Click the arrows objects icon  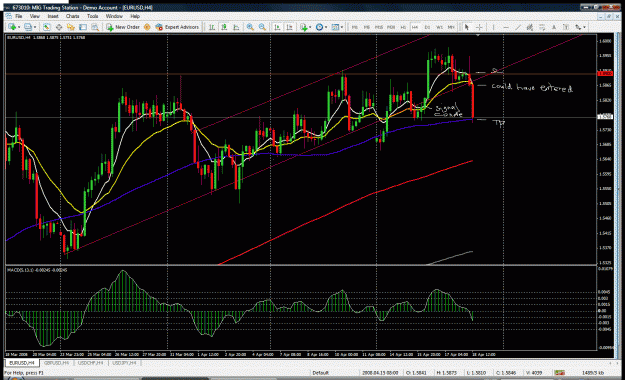[x=578, y=27]
